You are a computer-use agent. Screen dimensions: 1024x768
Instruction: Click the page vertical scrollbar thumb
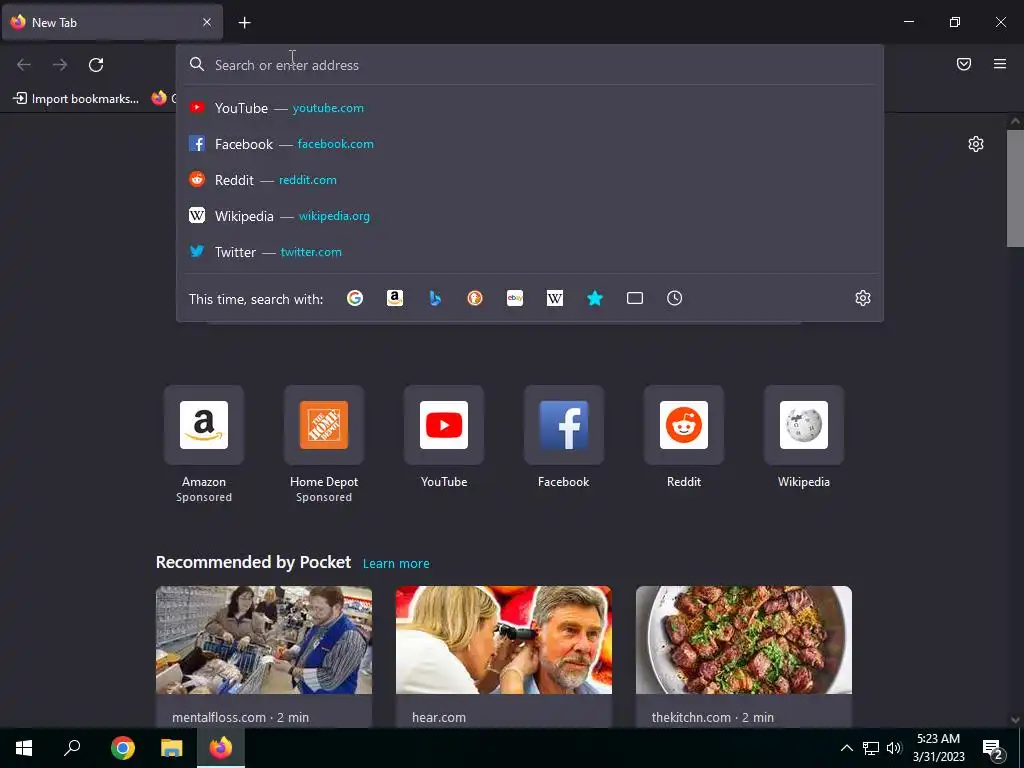click(x=1015, y=188)
